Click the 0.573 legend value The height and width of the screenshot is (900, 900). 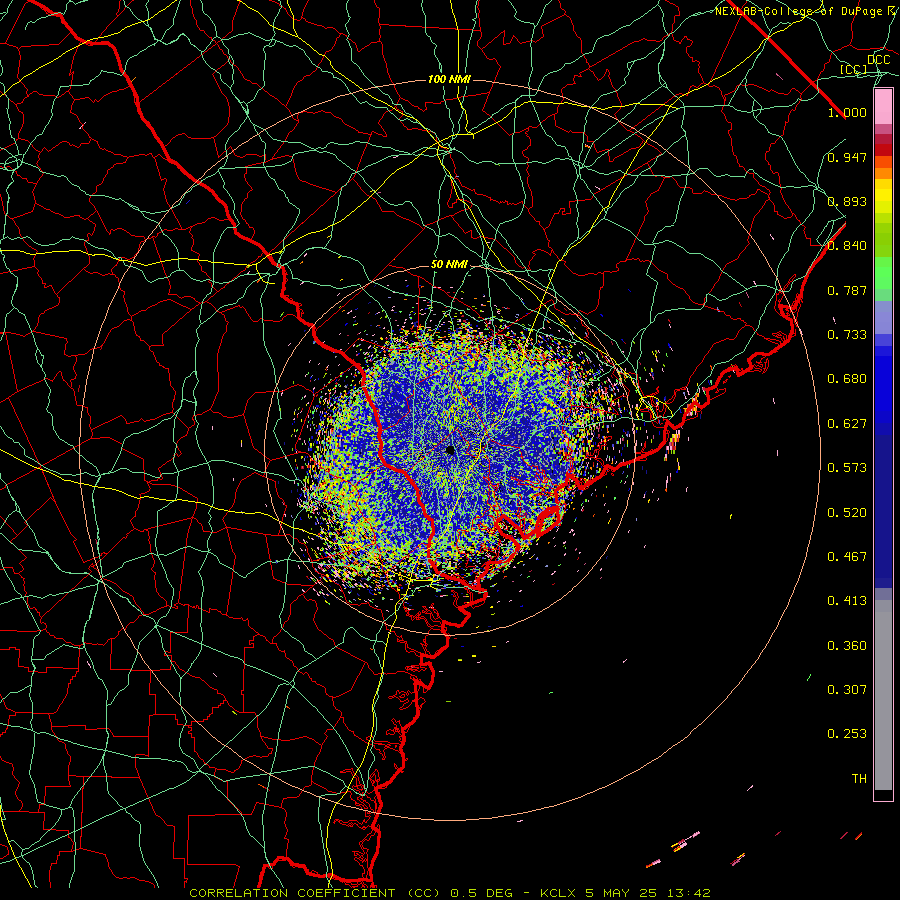847,468
